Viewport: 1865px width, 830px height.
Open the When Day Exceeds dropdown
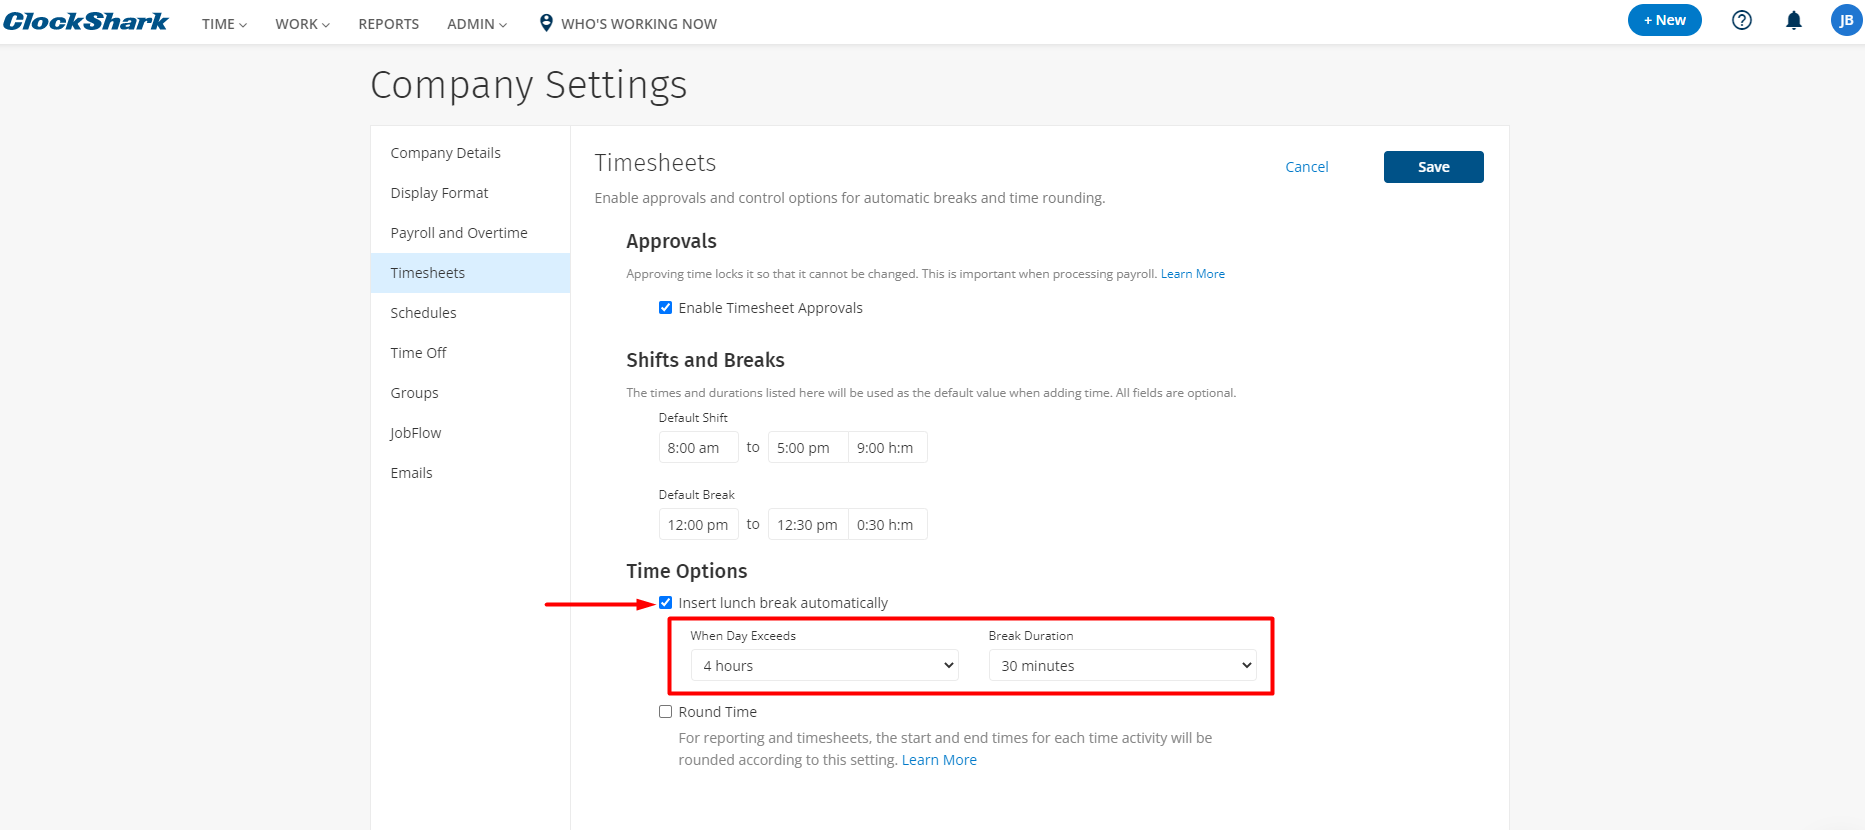pos(824,666)
